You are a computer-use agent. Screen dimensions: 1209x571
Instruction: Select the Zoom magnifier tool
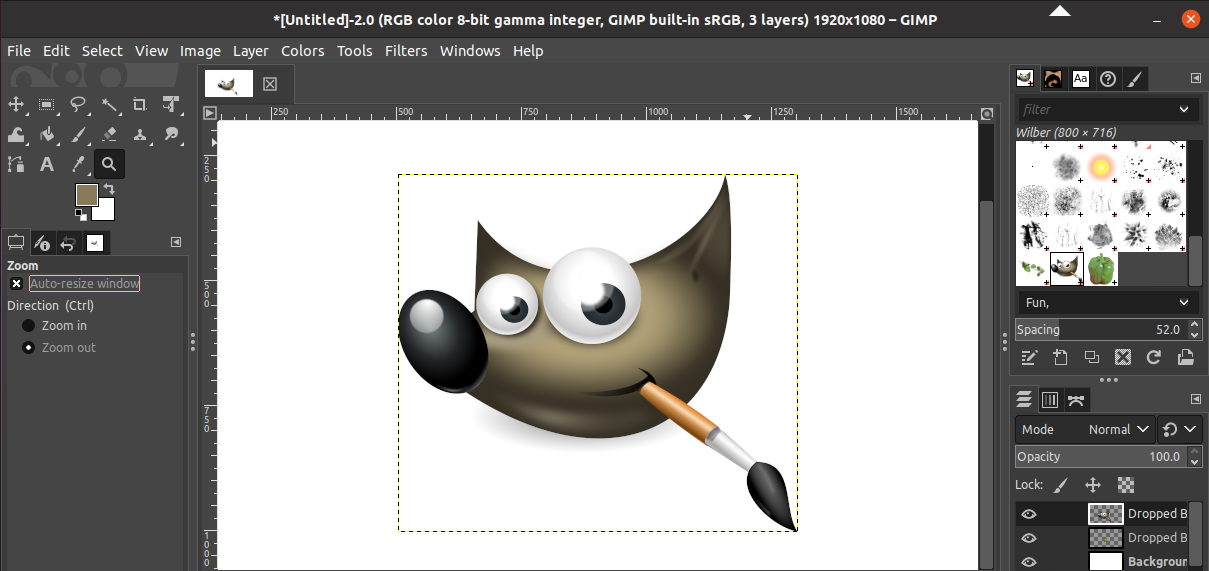click(x=109, y=164)
